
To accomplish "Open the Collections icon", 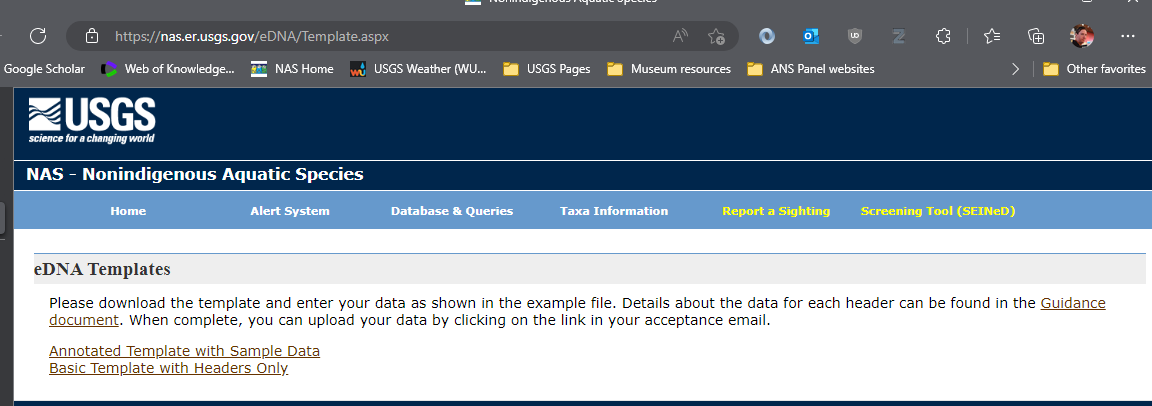I will (x=1036, y=35).
